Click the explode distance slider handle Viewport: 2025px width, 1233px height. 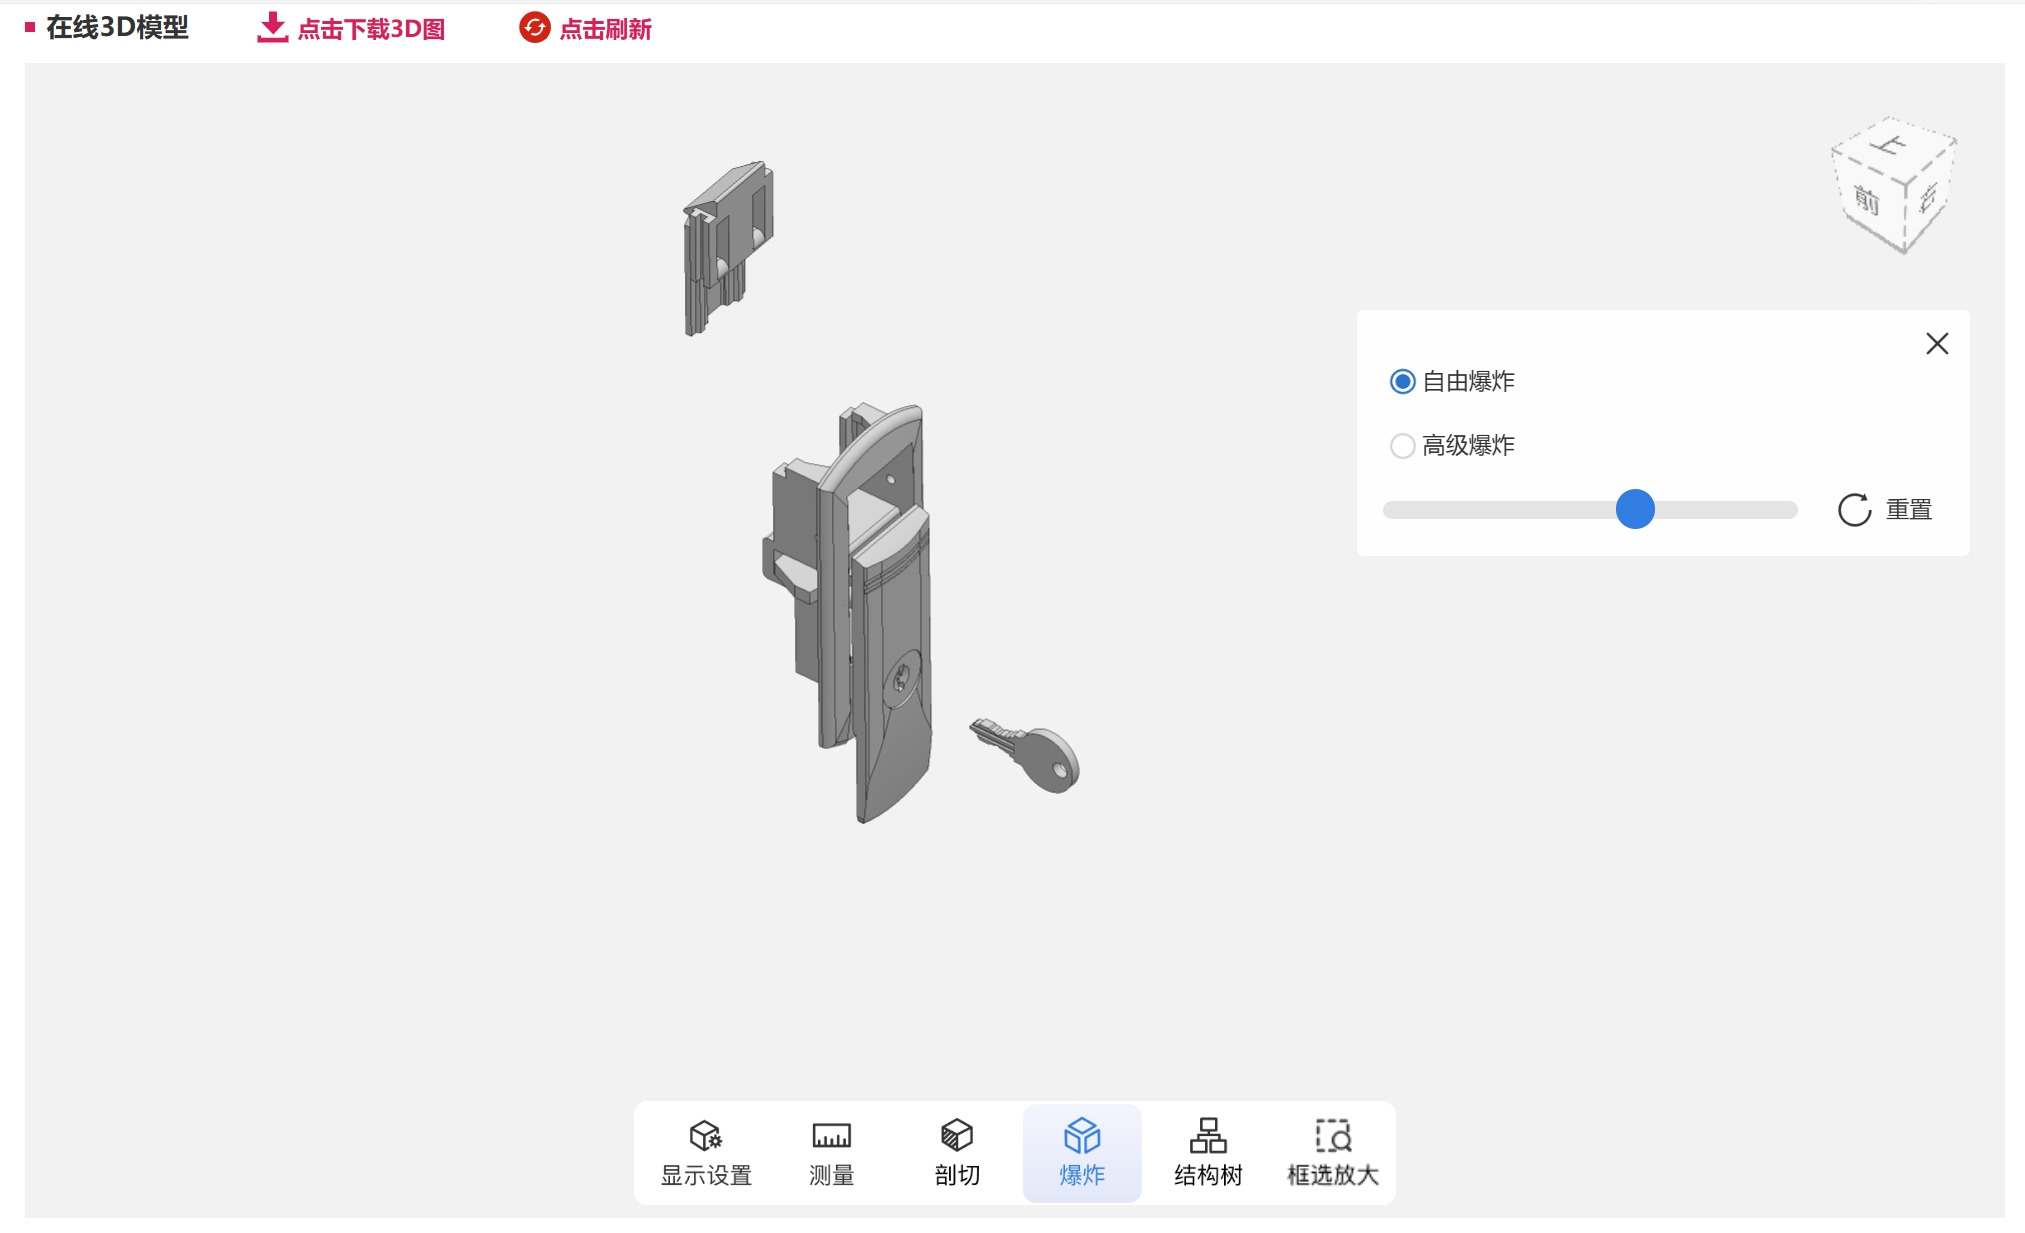1635,509
